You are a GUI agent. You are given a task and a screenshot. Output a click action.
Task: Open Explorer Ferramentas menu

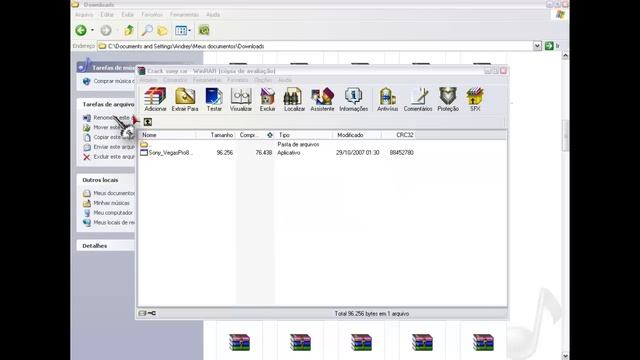coord(184,15)
